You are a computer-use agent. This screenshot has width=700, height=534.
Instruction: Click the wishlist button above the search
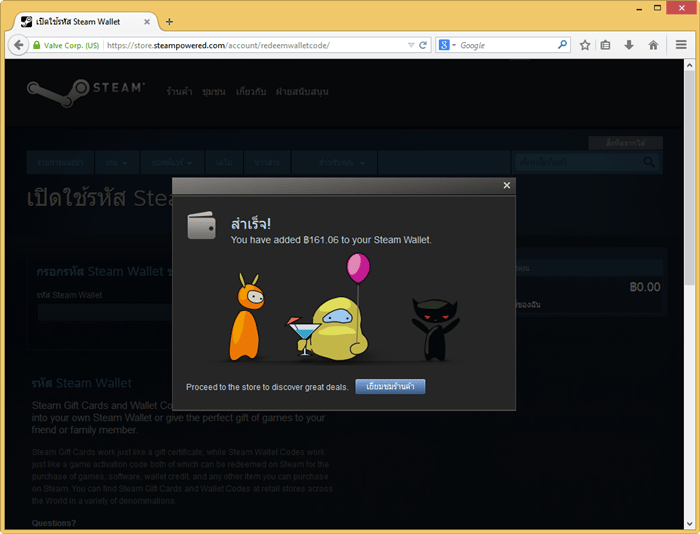(x=625, y=143)
